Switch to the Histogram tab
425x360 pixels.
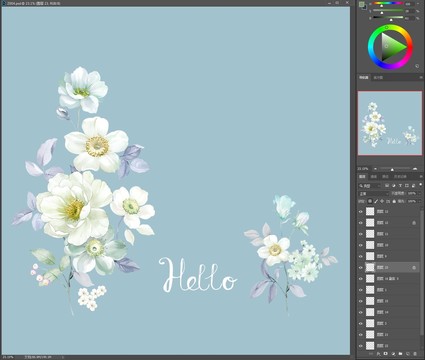378,77
